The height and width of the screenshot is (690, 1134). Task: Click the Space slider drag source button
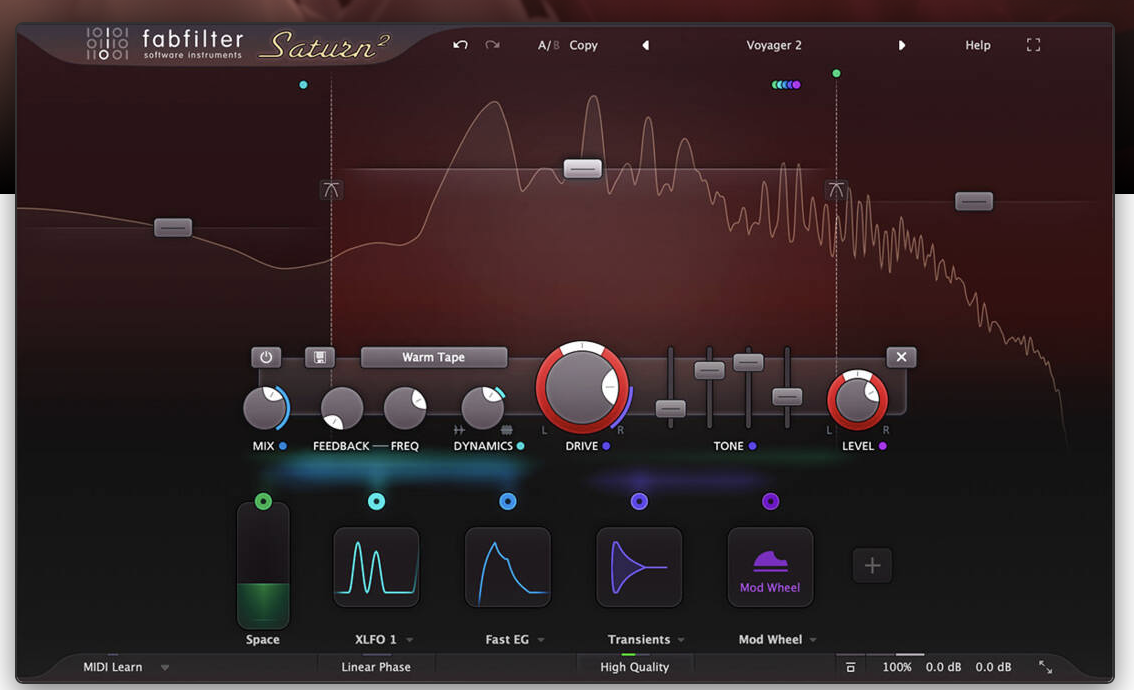tap(263, 501)
